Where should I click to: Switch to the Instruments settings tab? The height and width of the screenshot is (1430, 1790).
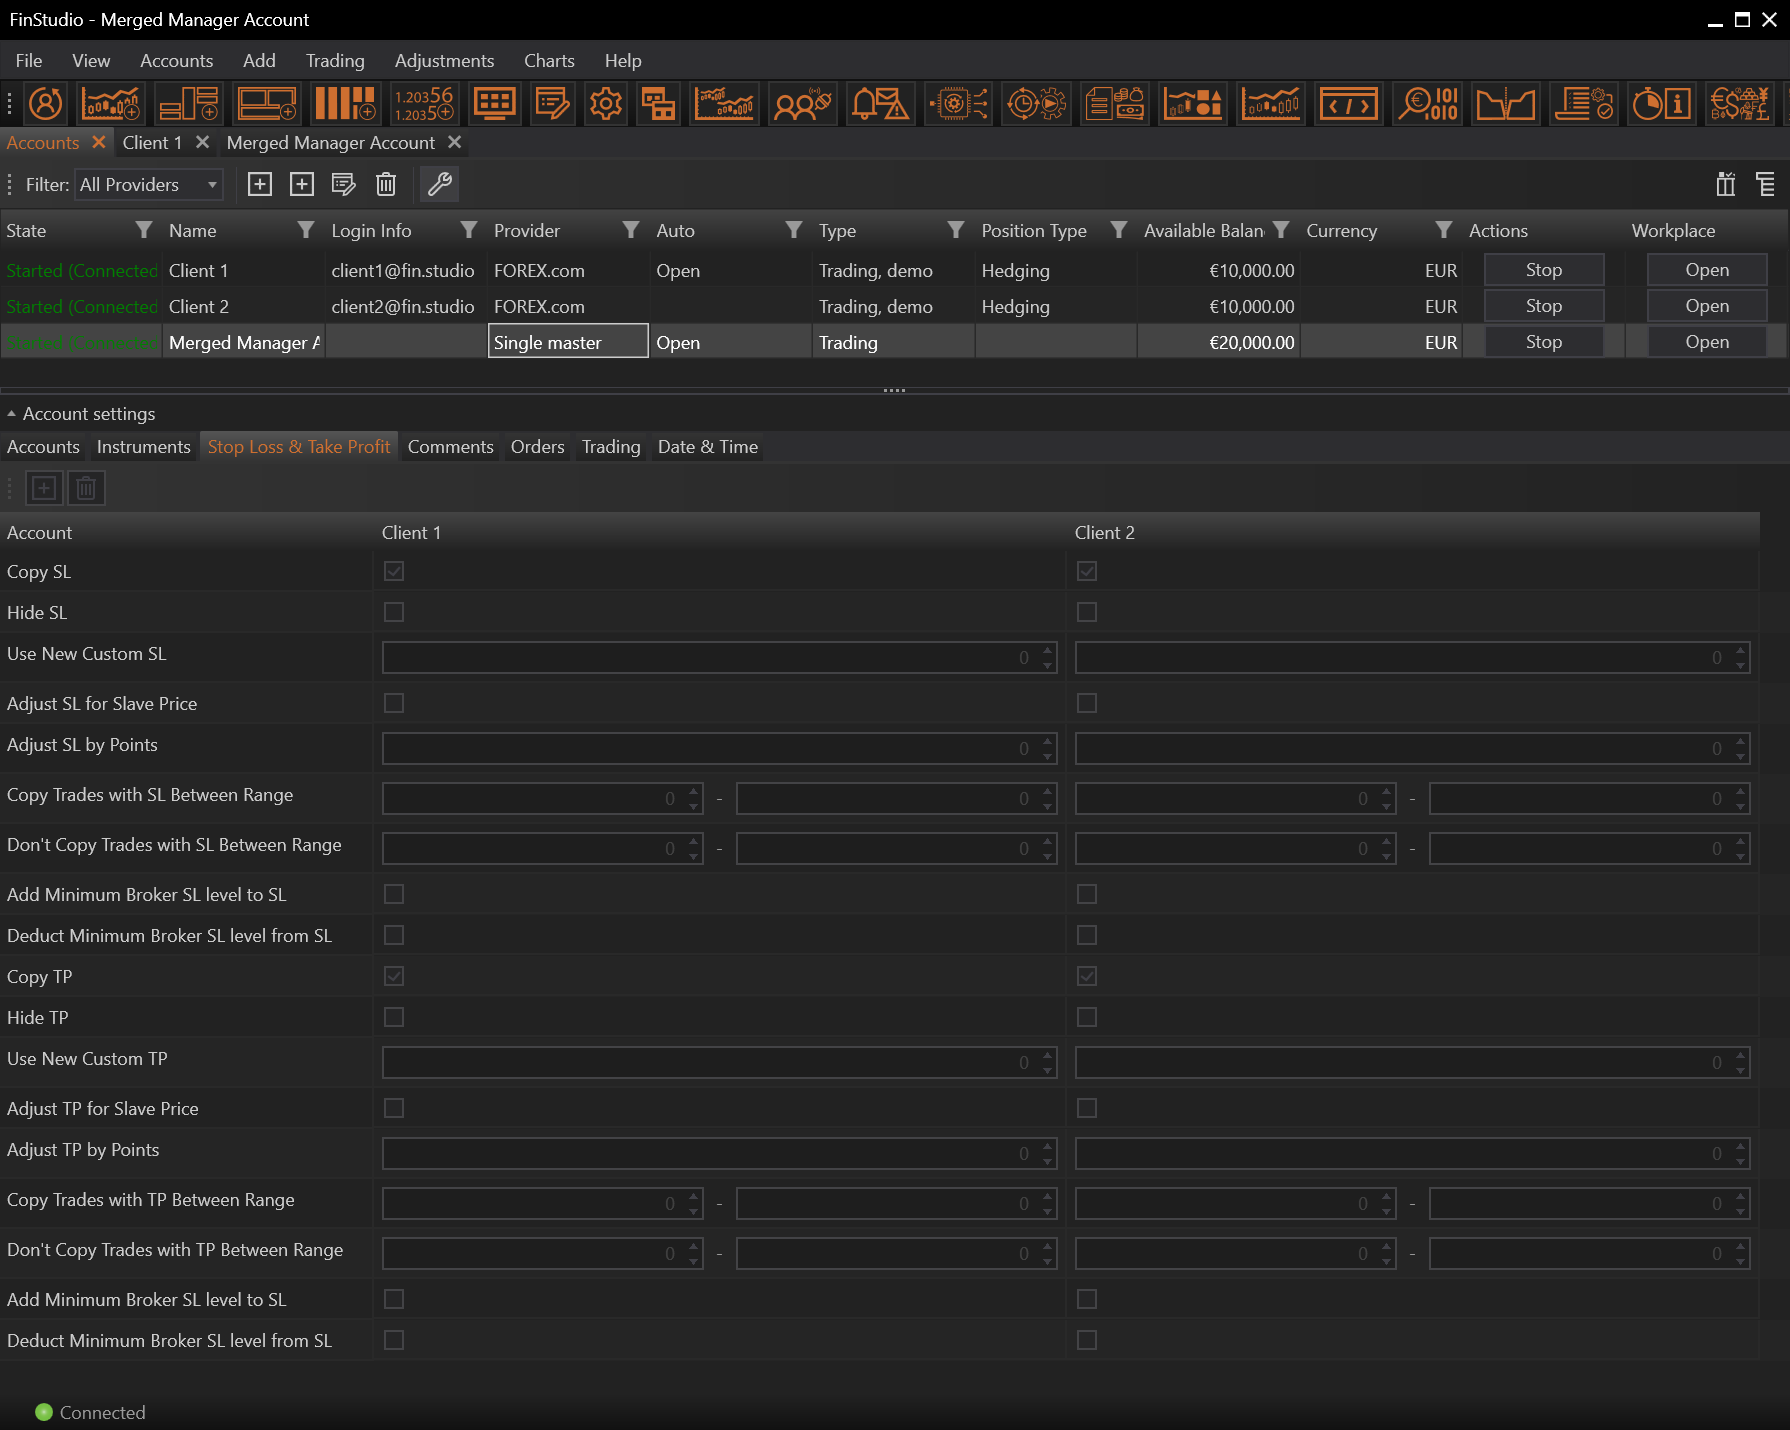[x=143, y=447]
